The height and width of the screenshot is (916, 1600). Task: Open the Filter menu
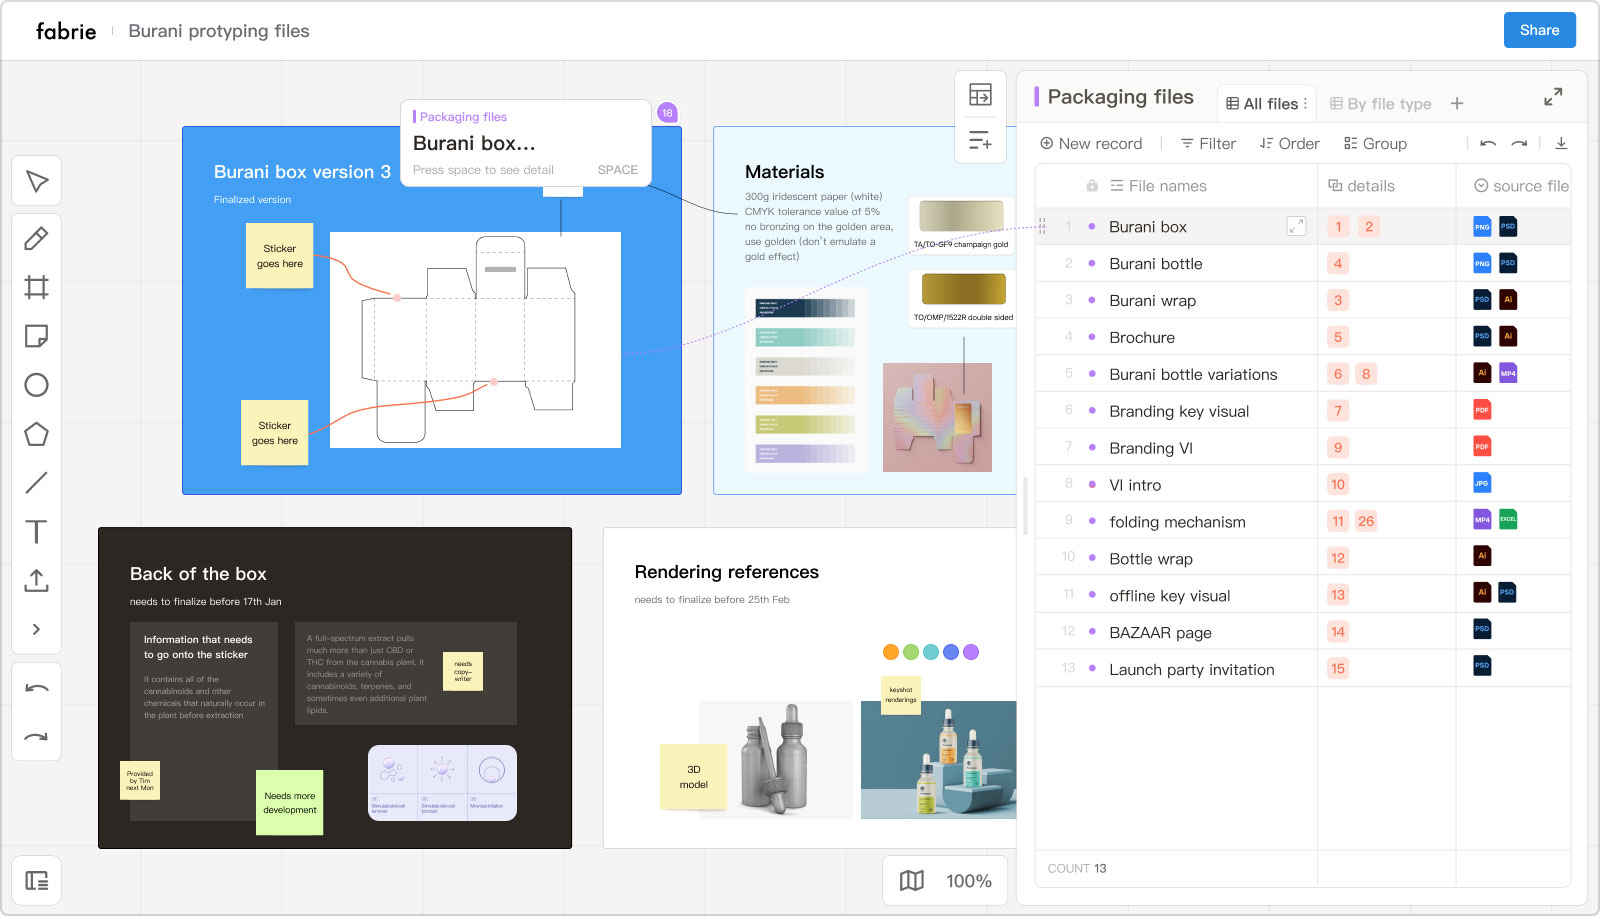[1208, 143]
